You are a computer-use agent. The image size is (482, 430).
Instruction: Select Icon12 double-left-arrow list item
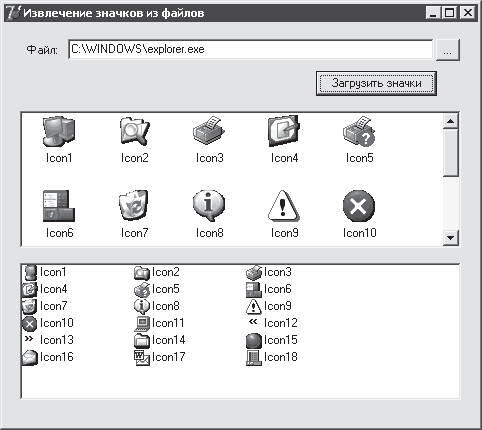(272, 323)
